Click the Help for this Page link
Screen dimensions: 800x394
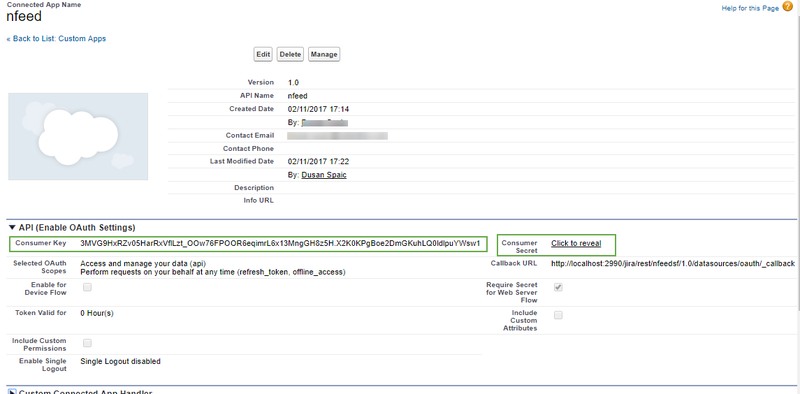(750, 8)
